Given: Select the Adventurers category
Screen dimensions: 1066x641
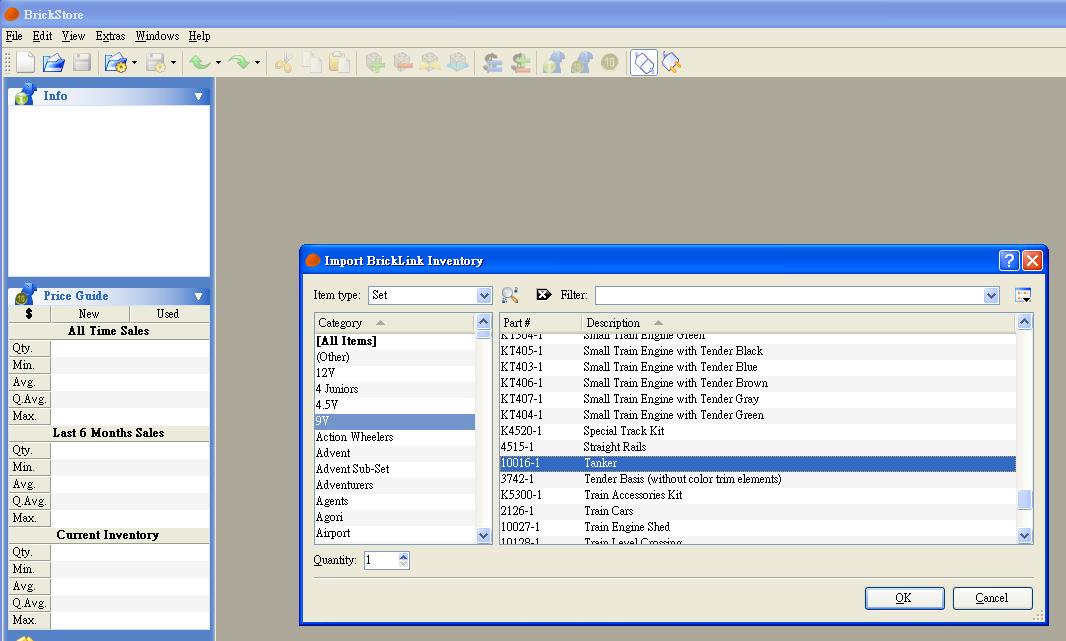Looking at the screenshot, I should [394, 485].
